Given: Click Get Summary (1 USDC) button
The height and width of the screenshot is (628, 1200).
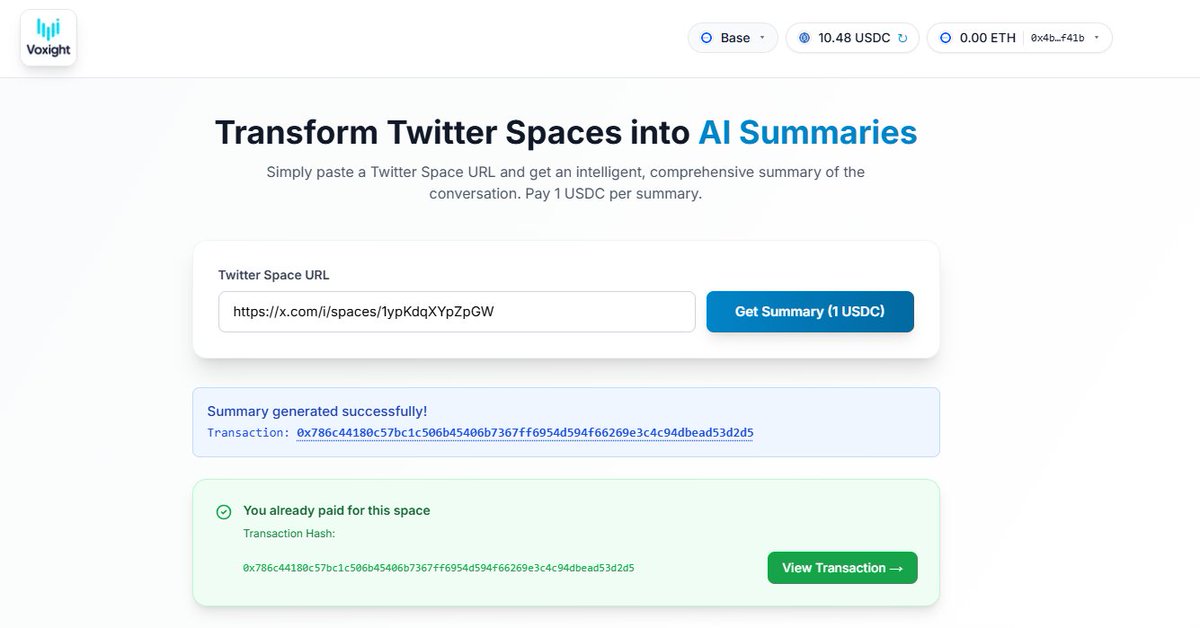Looking at the screenshot, I should coord(810,312).
